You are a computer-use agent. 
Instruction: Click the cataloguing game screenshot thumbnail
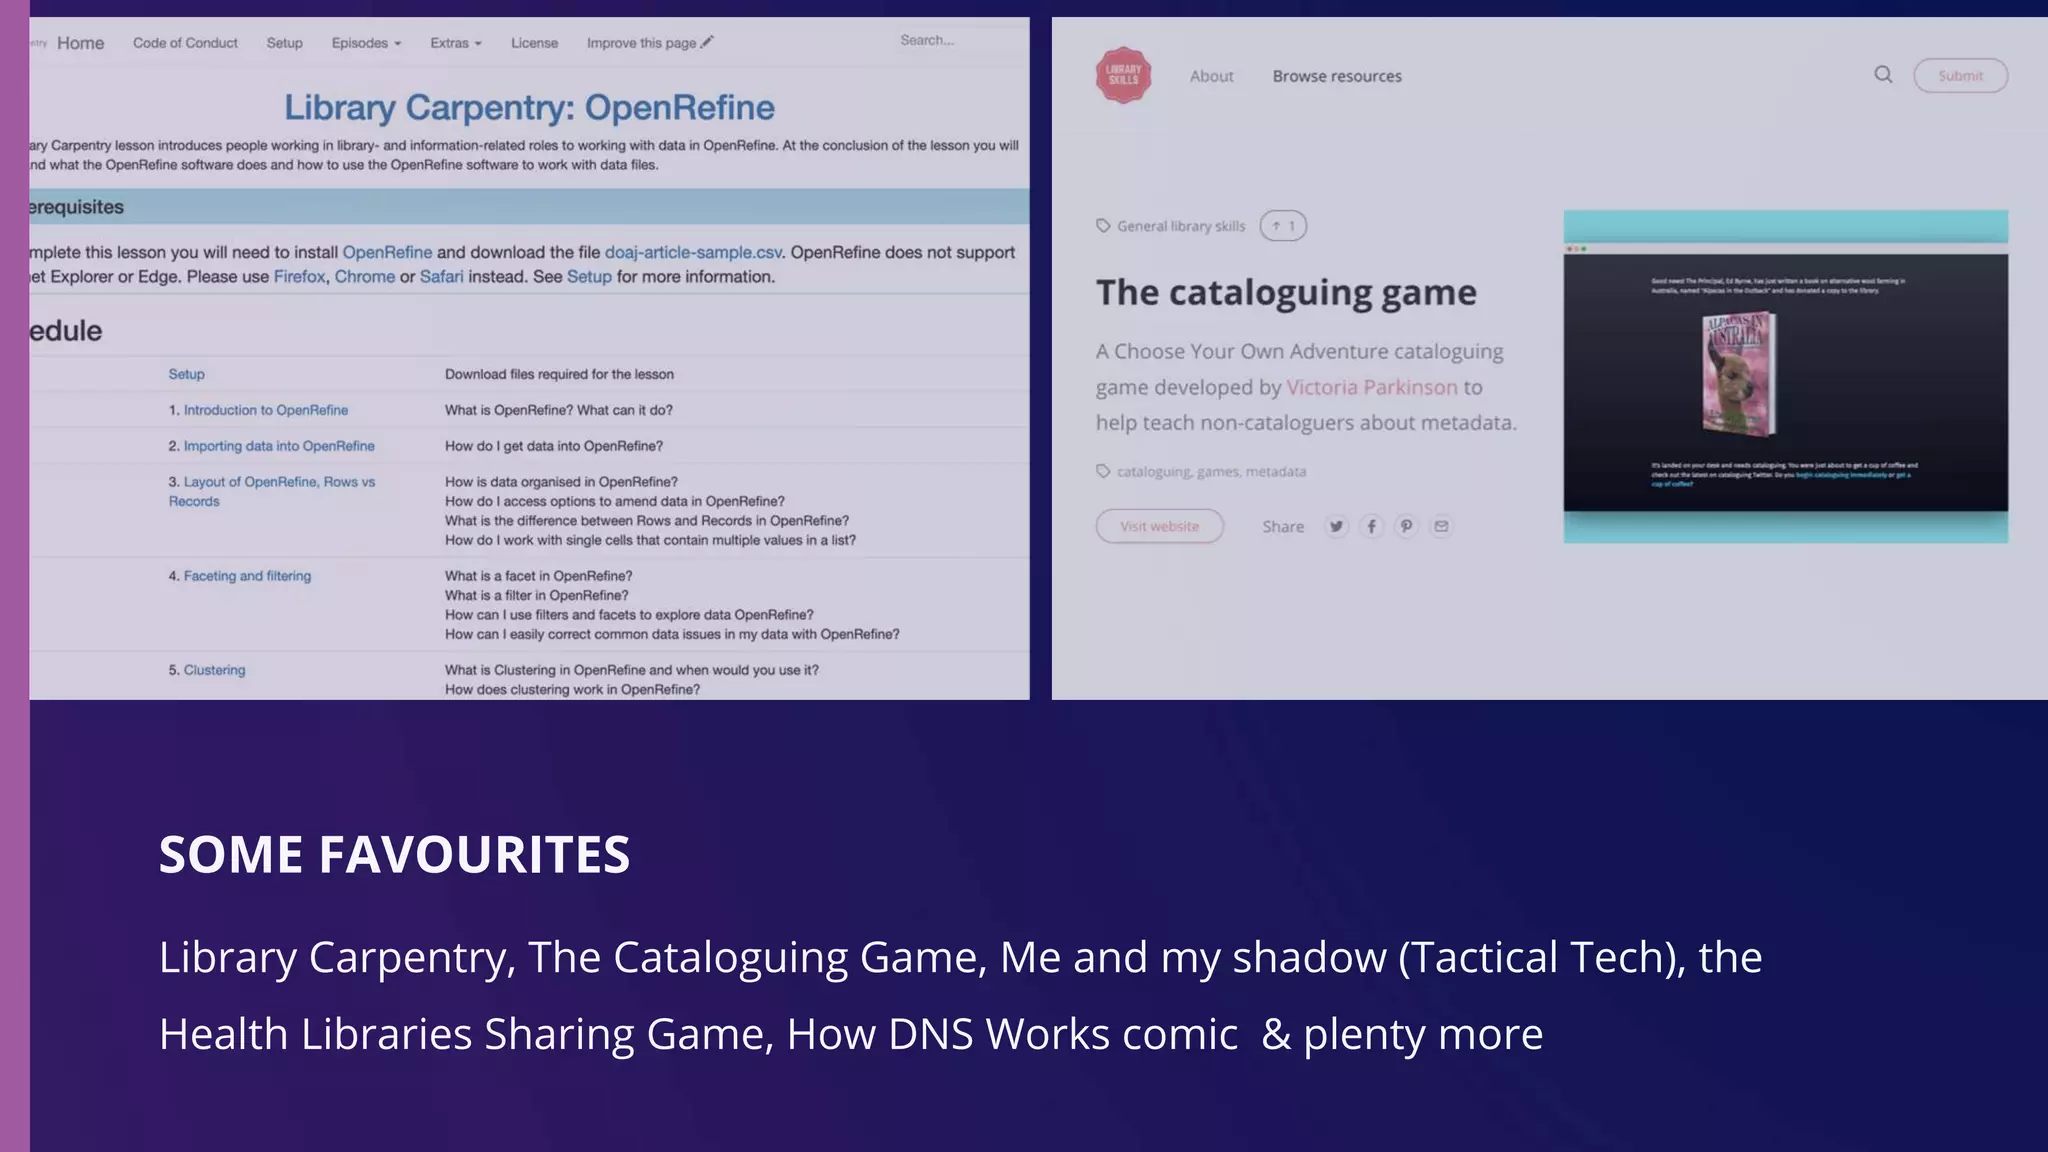1785,377
